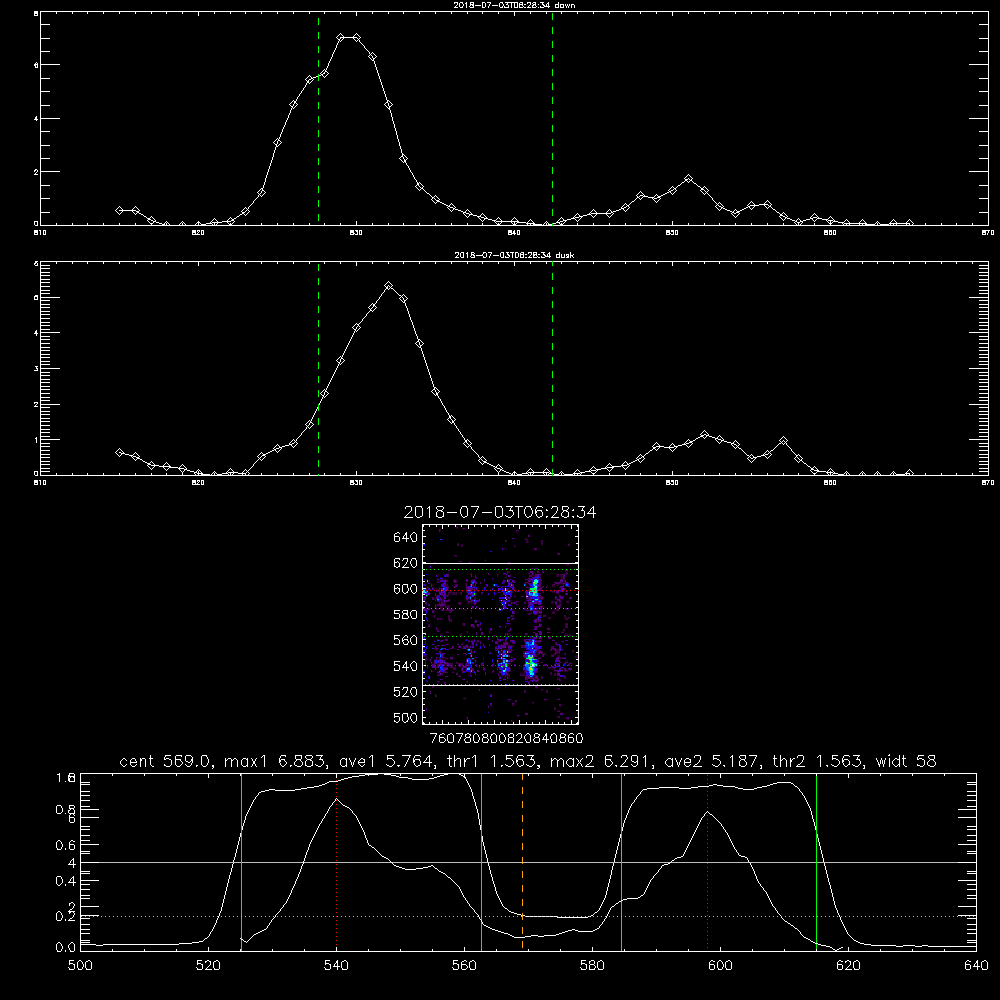The width and height of the screenshot is (1000, 1000).
Task: Click the '760780800820840860' heat map x-axis label
Action: pyautogui.click(x=507, y=739)
